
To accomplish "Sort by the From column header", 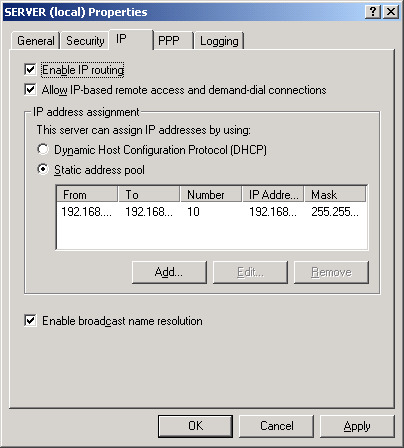I will pyautogui.click(x=87, y=194).
